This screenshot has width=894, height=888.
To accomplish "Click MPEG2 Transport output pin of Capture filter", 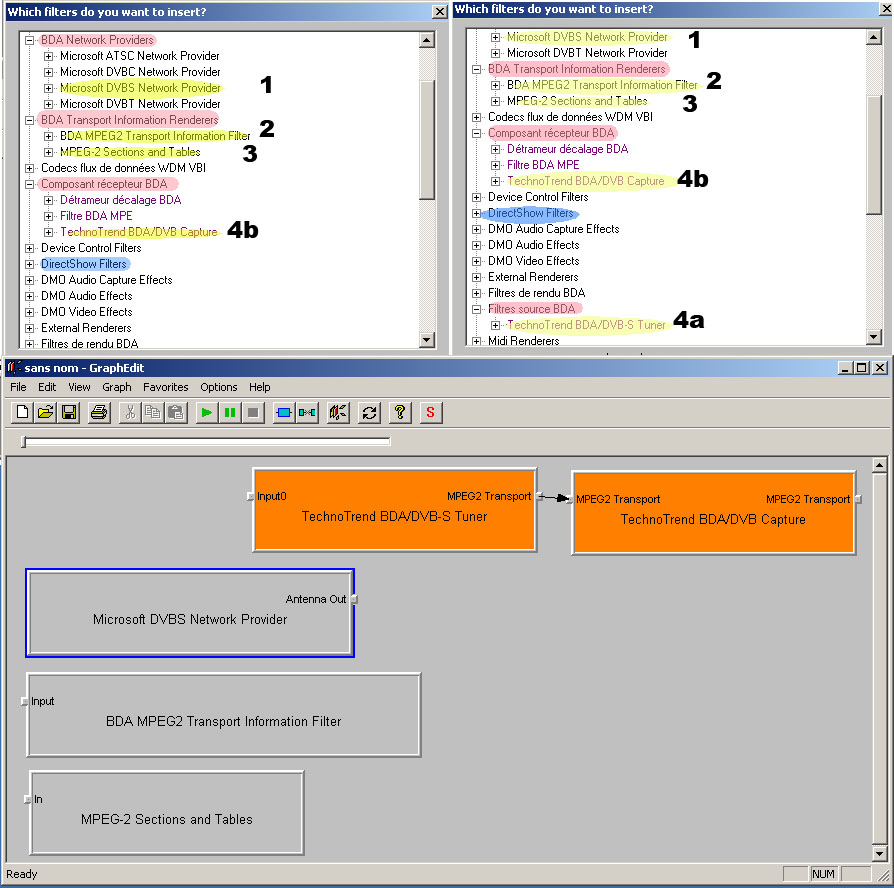I will [x=858, y=499].
